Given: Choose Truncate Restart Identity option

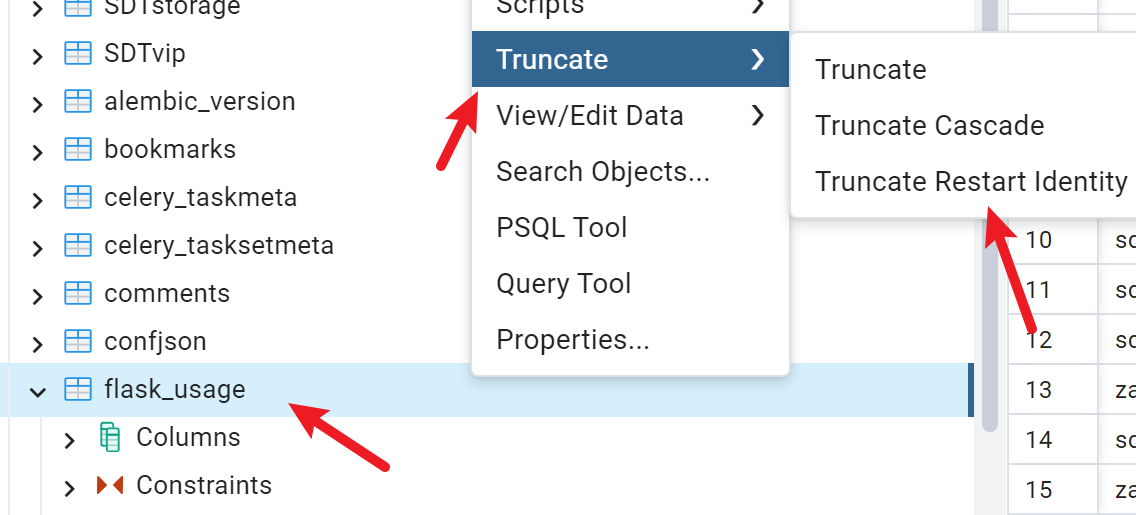Looking at the screenshot, I should pos(970,182).
